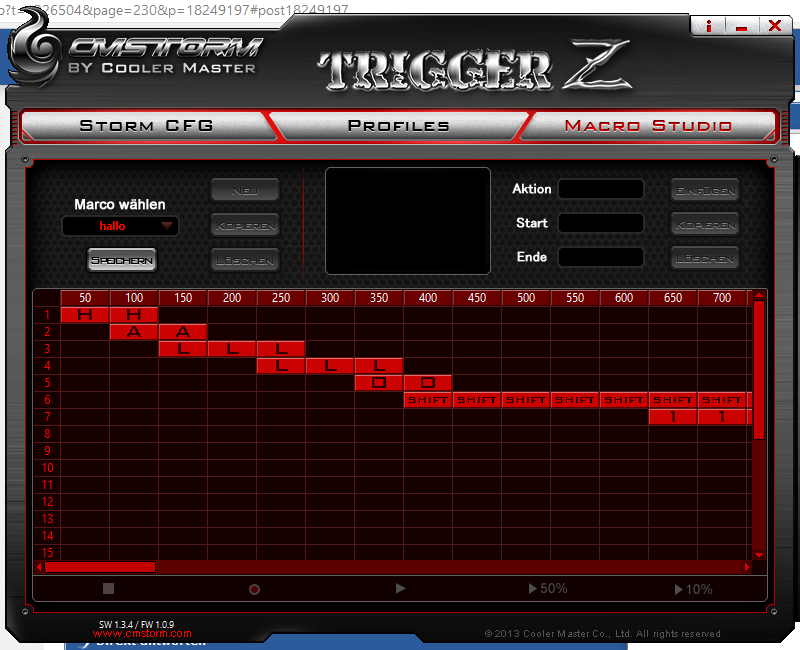Screen dimensions: 800x650
Task: Focus the Start input field
Action: pos(601,223)
